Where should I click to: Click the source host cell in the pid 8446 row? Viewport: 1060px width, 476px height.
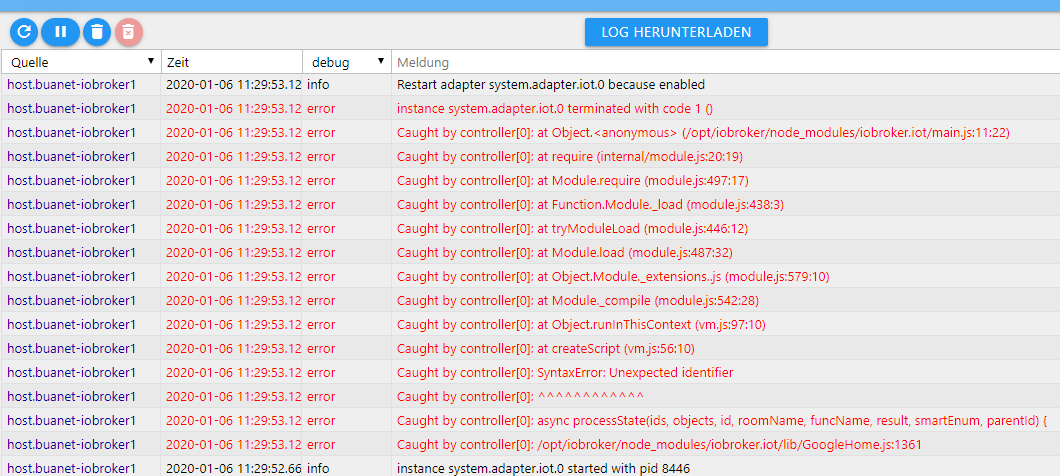pyautogui.click(x=81, y=468)
